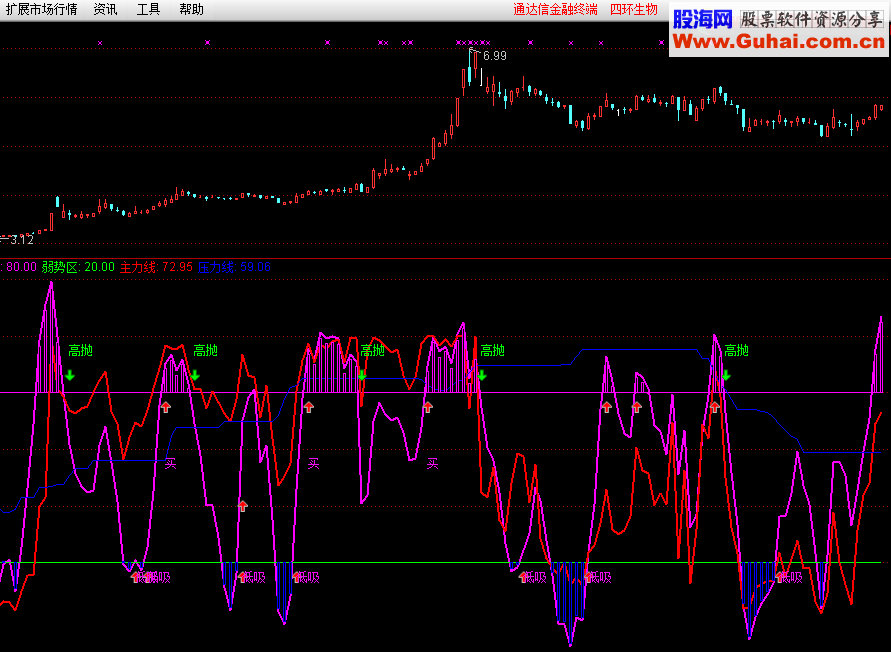Click the leftmost 买 signal label

point(170,464)
